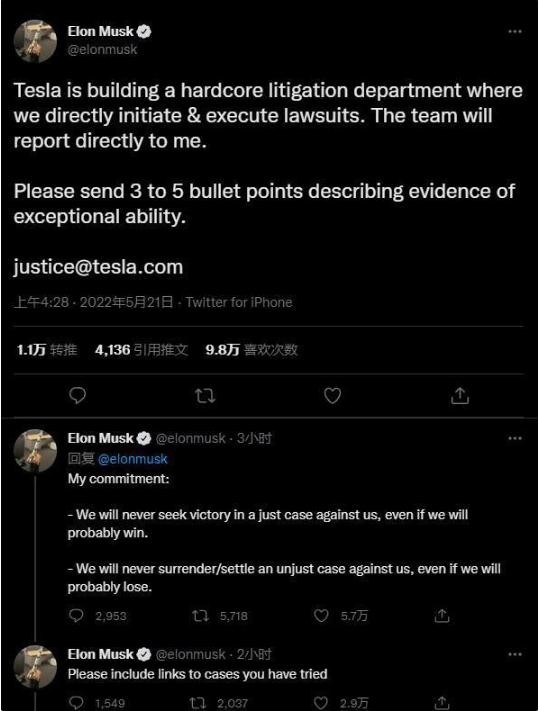This screenshot has width=539, height=711.
Task: Open more options on 'My commitment' reply
Action: (515, 438)
